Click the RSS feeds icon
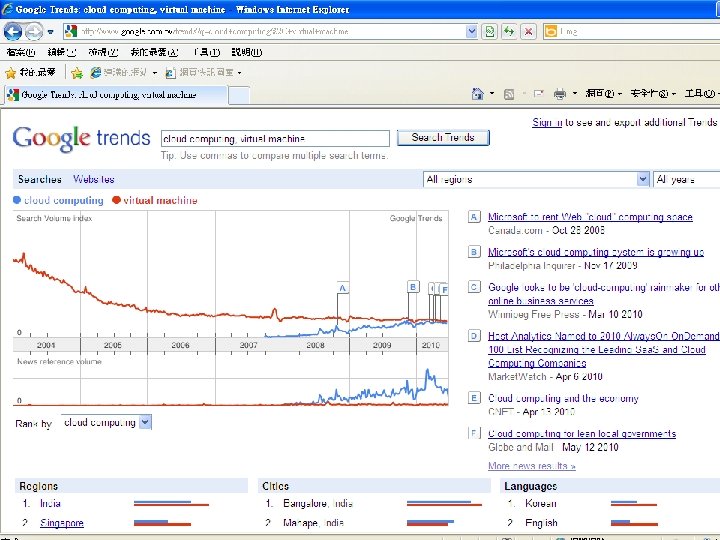 [509, 94]
